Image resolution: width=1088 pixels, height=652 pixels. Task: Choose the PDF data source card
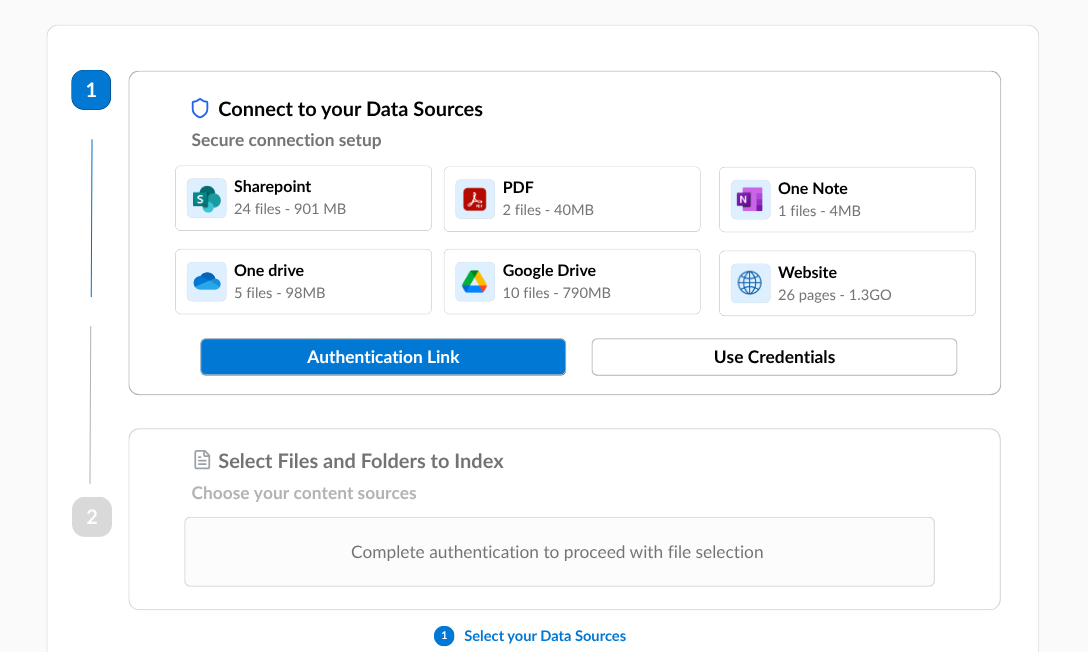[572, 199]
